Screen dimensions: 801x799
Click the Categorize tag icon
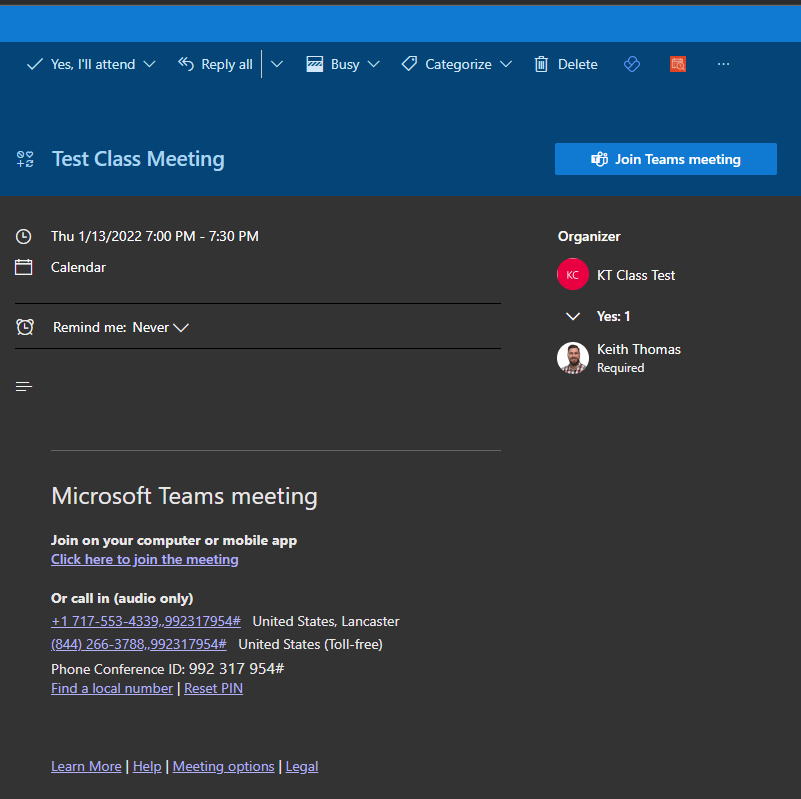[409, 64]
